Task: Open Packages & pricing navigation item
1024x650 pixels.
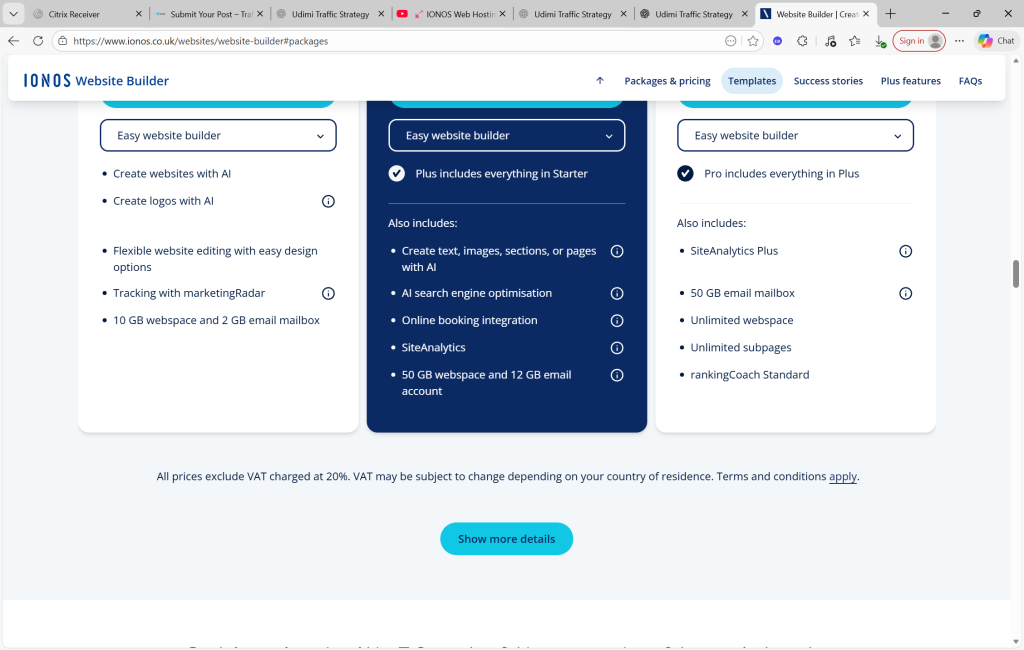Action: [667, 81]
